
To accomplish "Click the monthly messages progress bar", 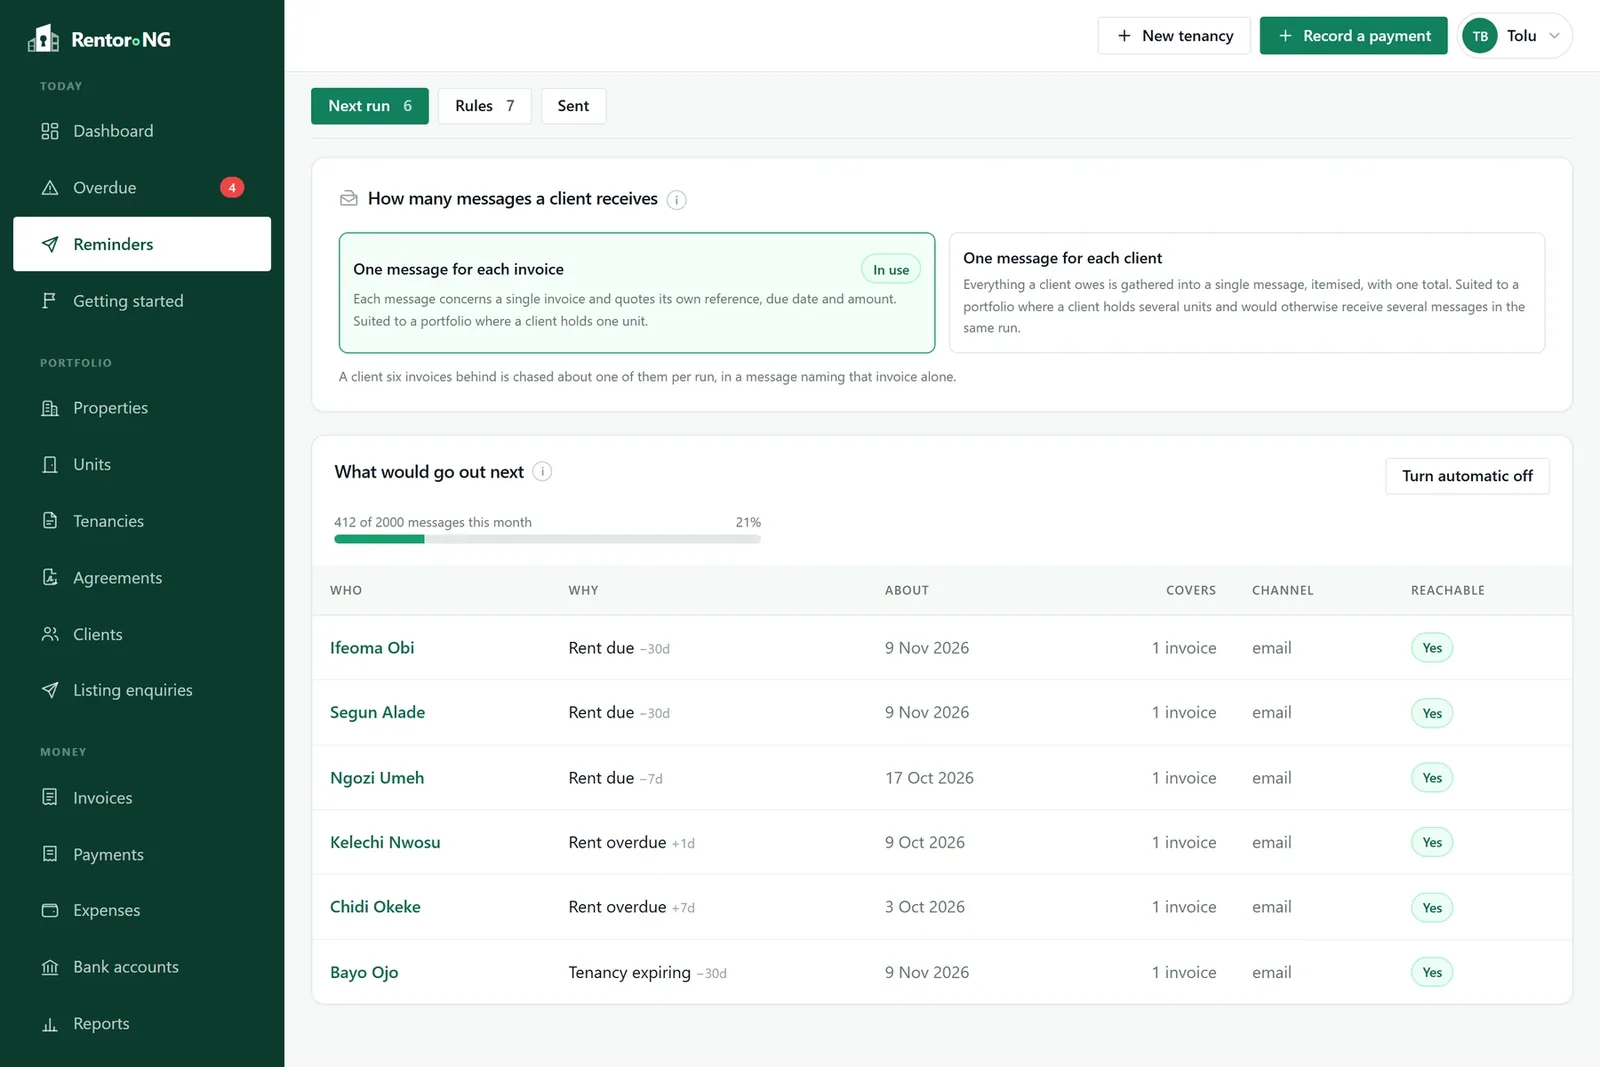I will pos(547,539).
